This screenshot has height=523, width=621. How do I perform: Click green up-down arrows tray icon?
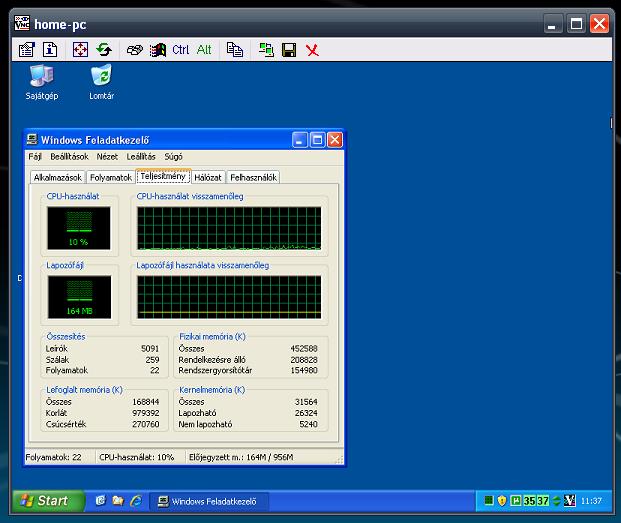pos(556,501)
